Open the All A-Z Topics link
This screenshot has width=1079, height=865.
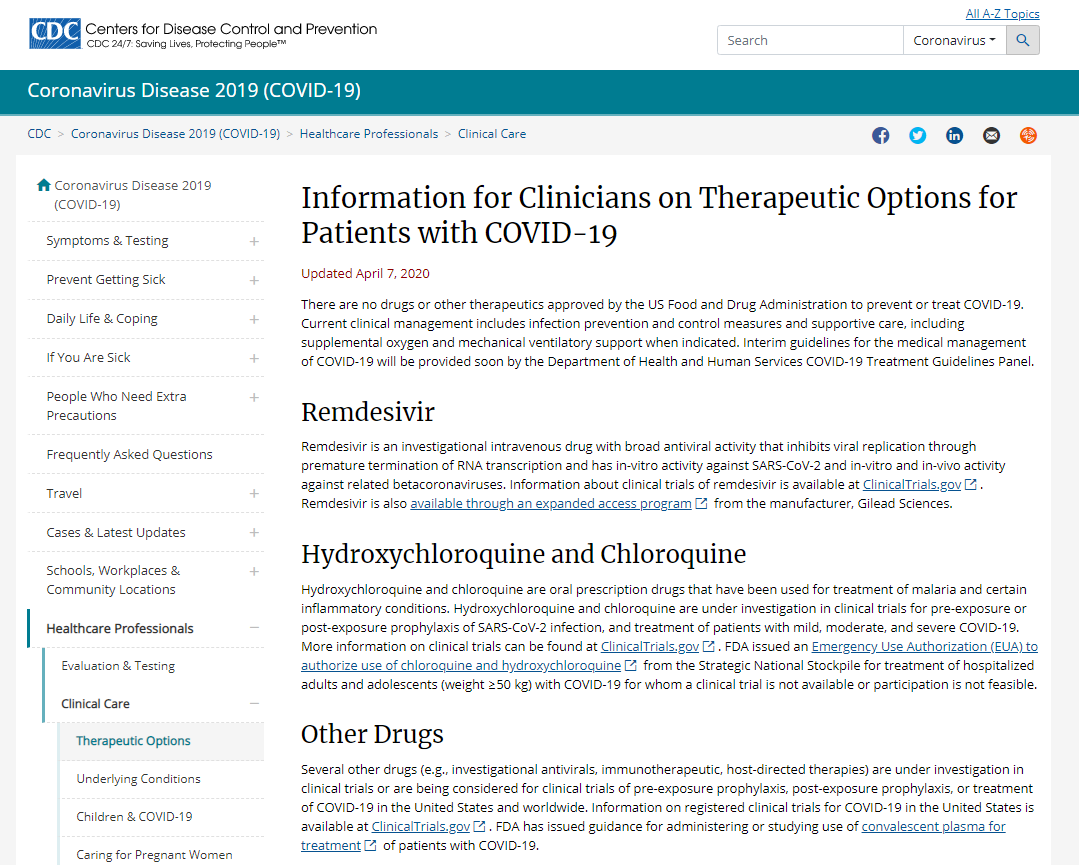[1002, 14]
